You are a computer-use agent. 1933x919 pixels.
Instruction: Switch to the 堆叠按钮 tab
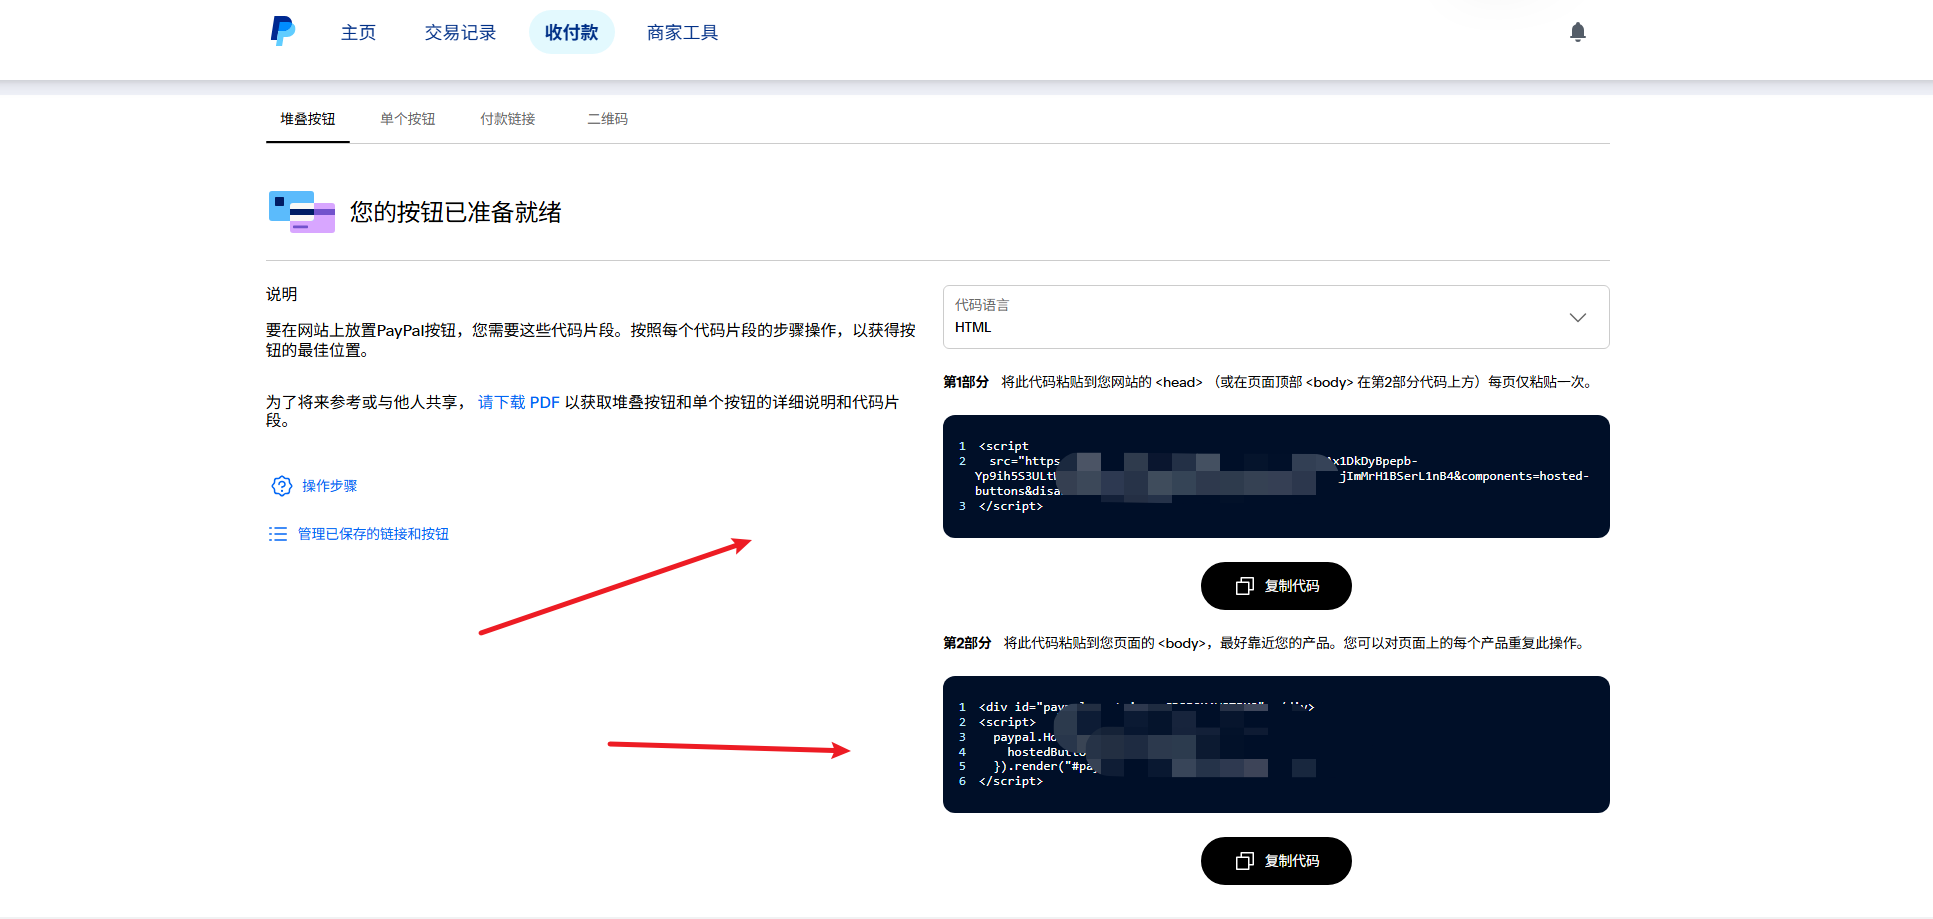coord(308,119)
